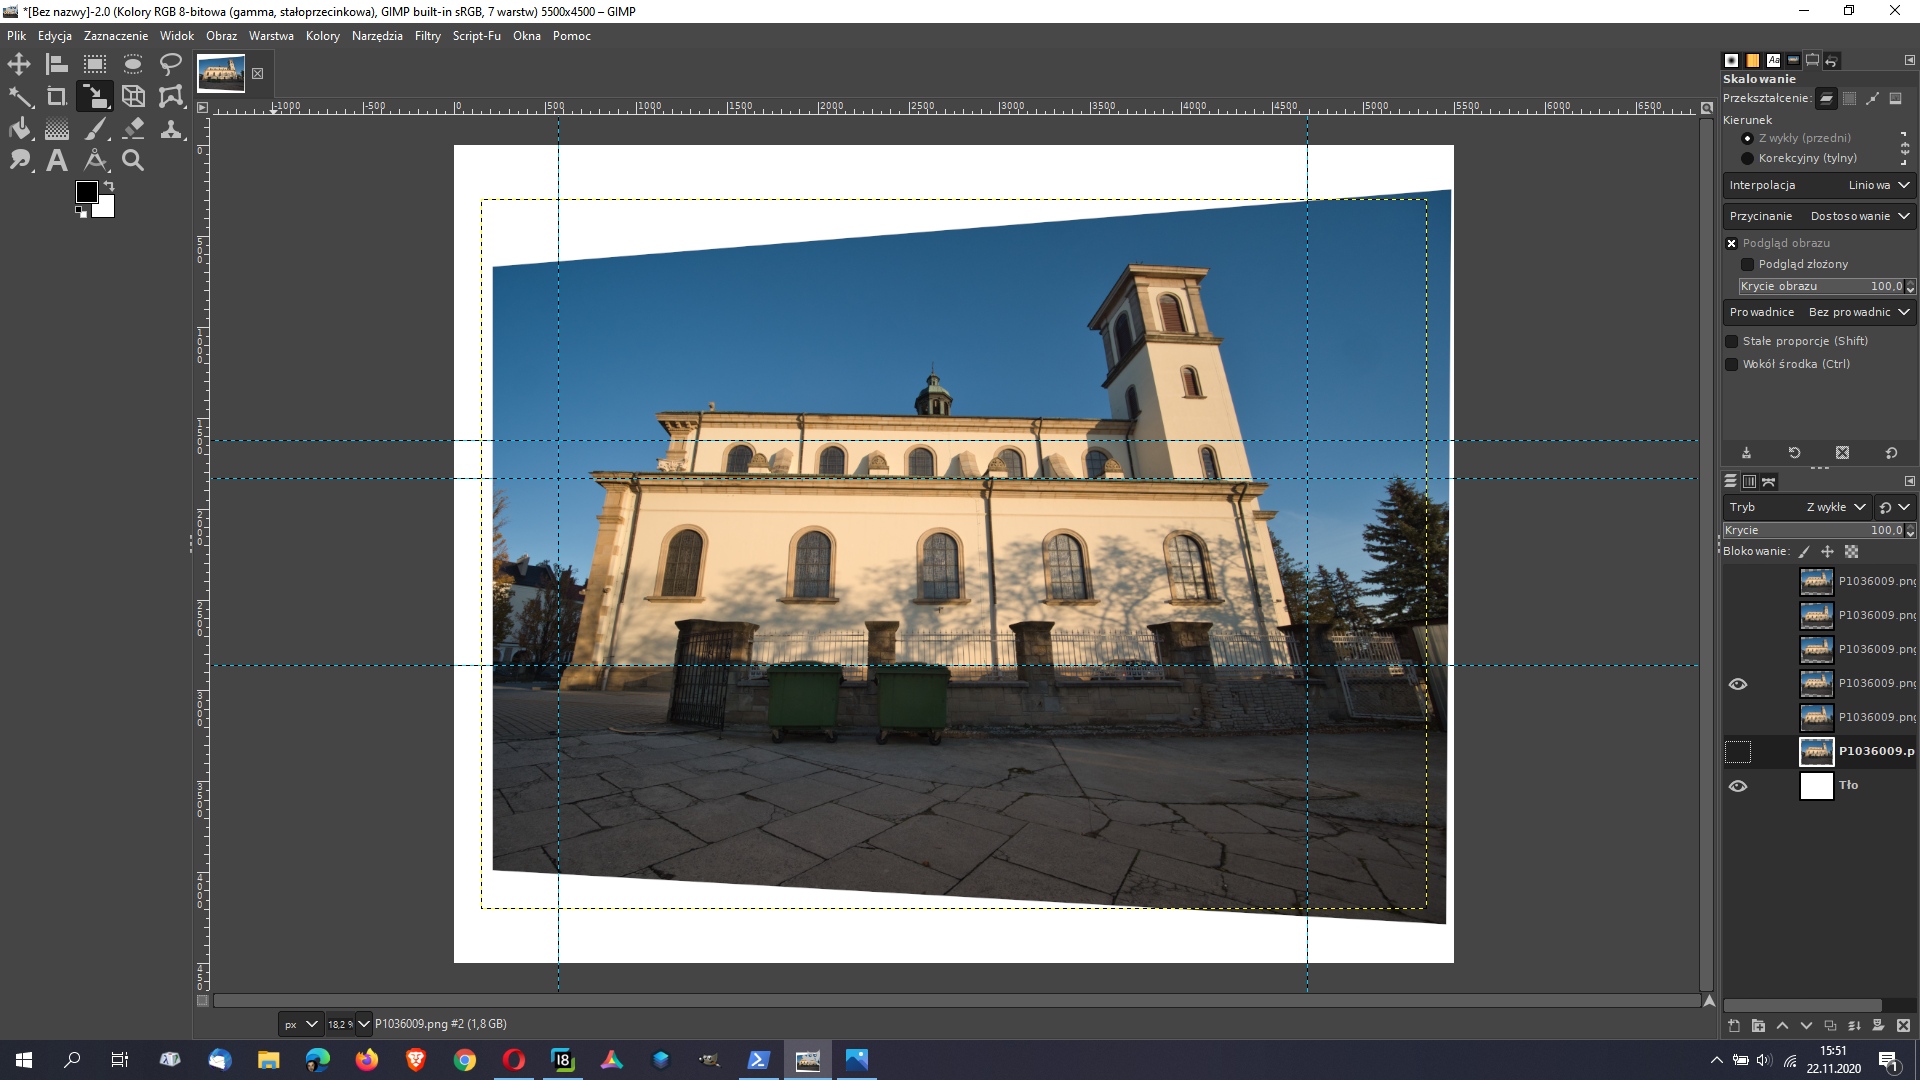Enable Wokół środka (Ctrl) checkbox

click(1731, 364)
